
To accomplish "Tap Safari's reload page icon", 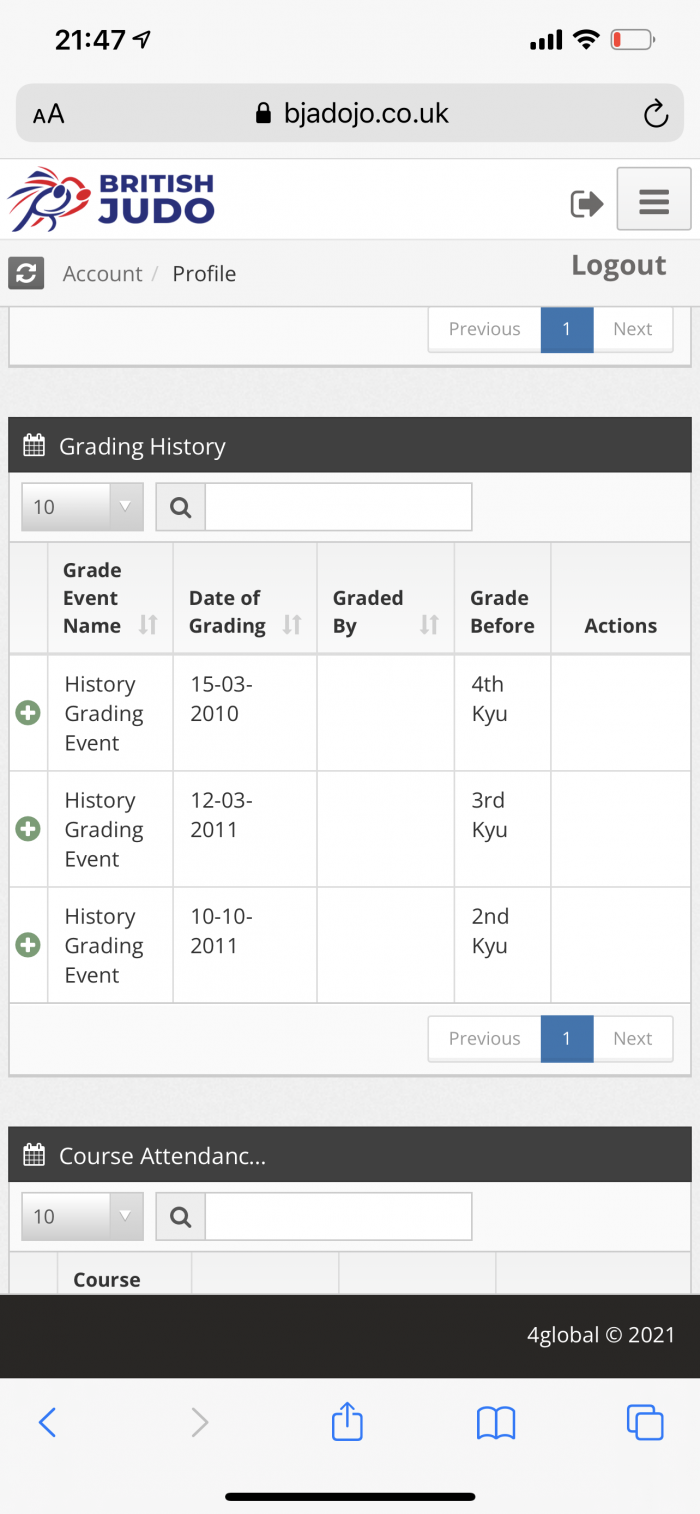I will pyautogui.click(x=655, y=114).
